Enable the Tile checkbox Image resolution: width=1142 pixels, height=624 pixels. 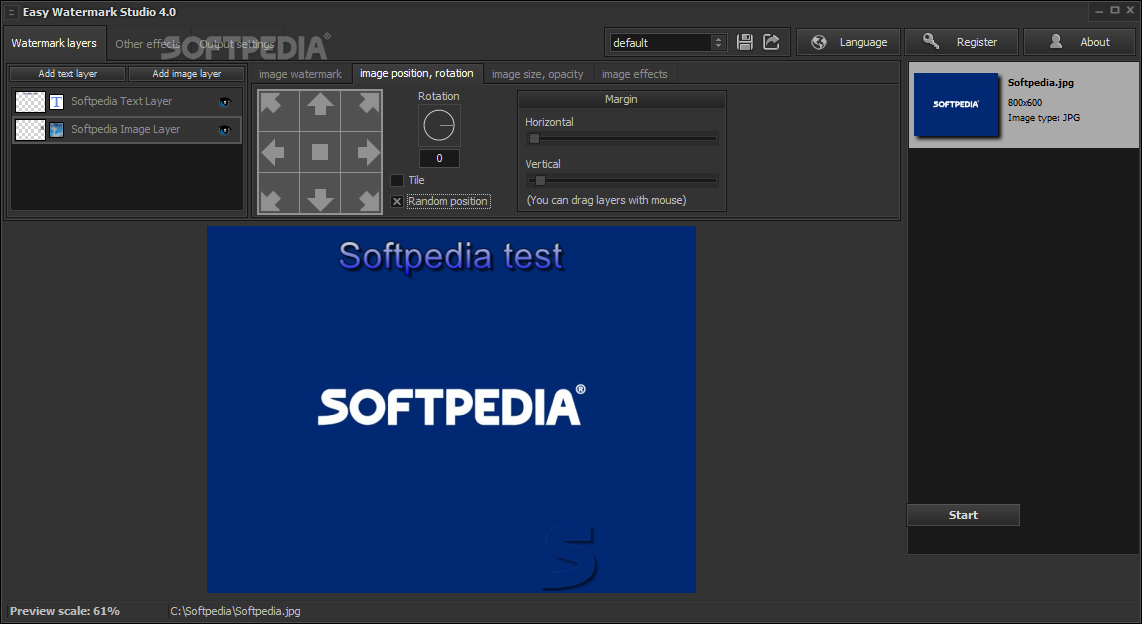[x=397, y=180]
